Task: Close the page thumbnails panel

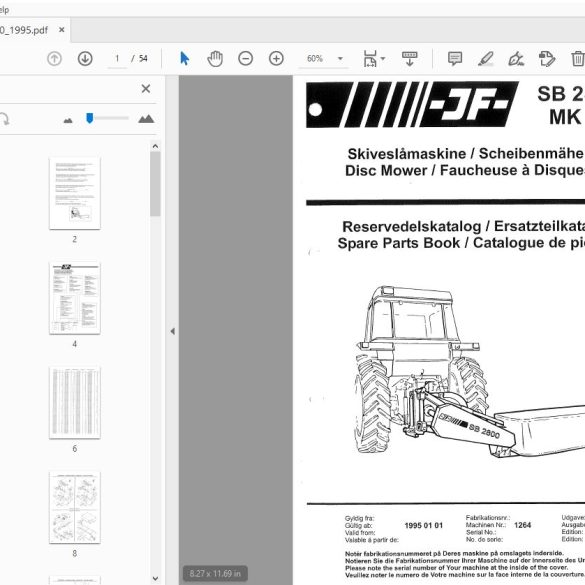Action: [146, 89]
